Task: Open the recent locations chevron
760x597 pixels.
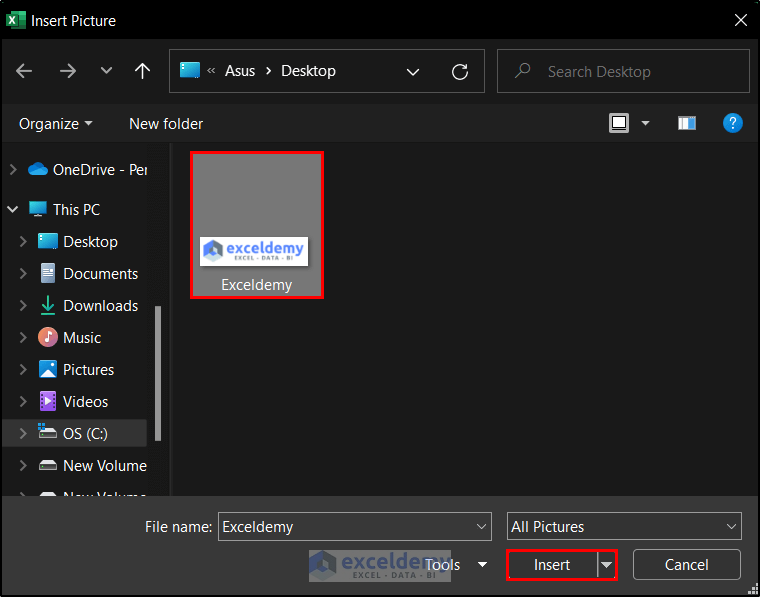Action: click(106, 71)
